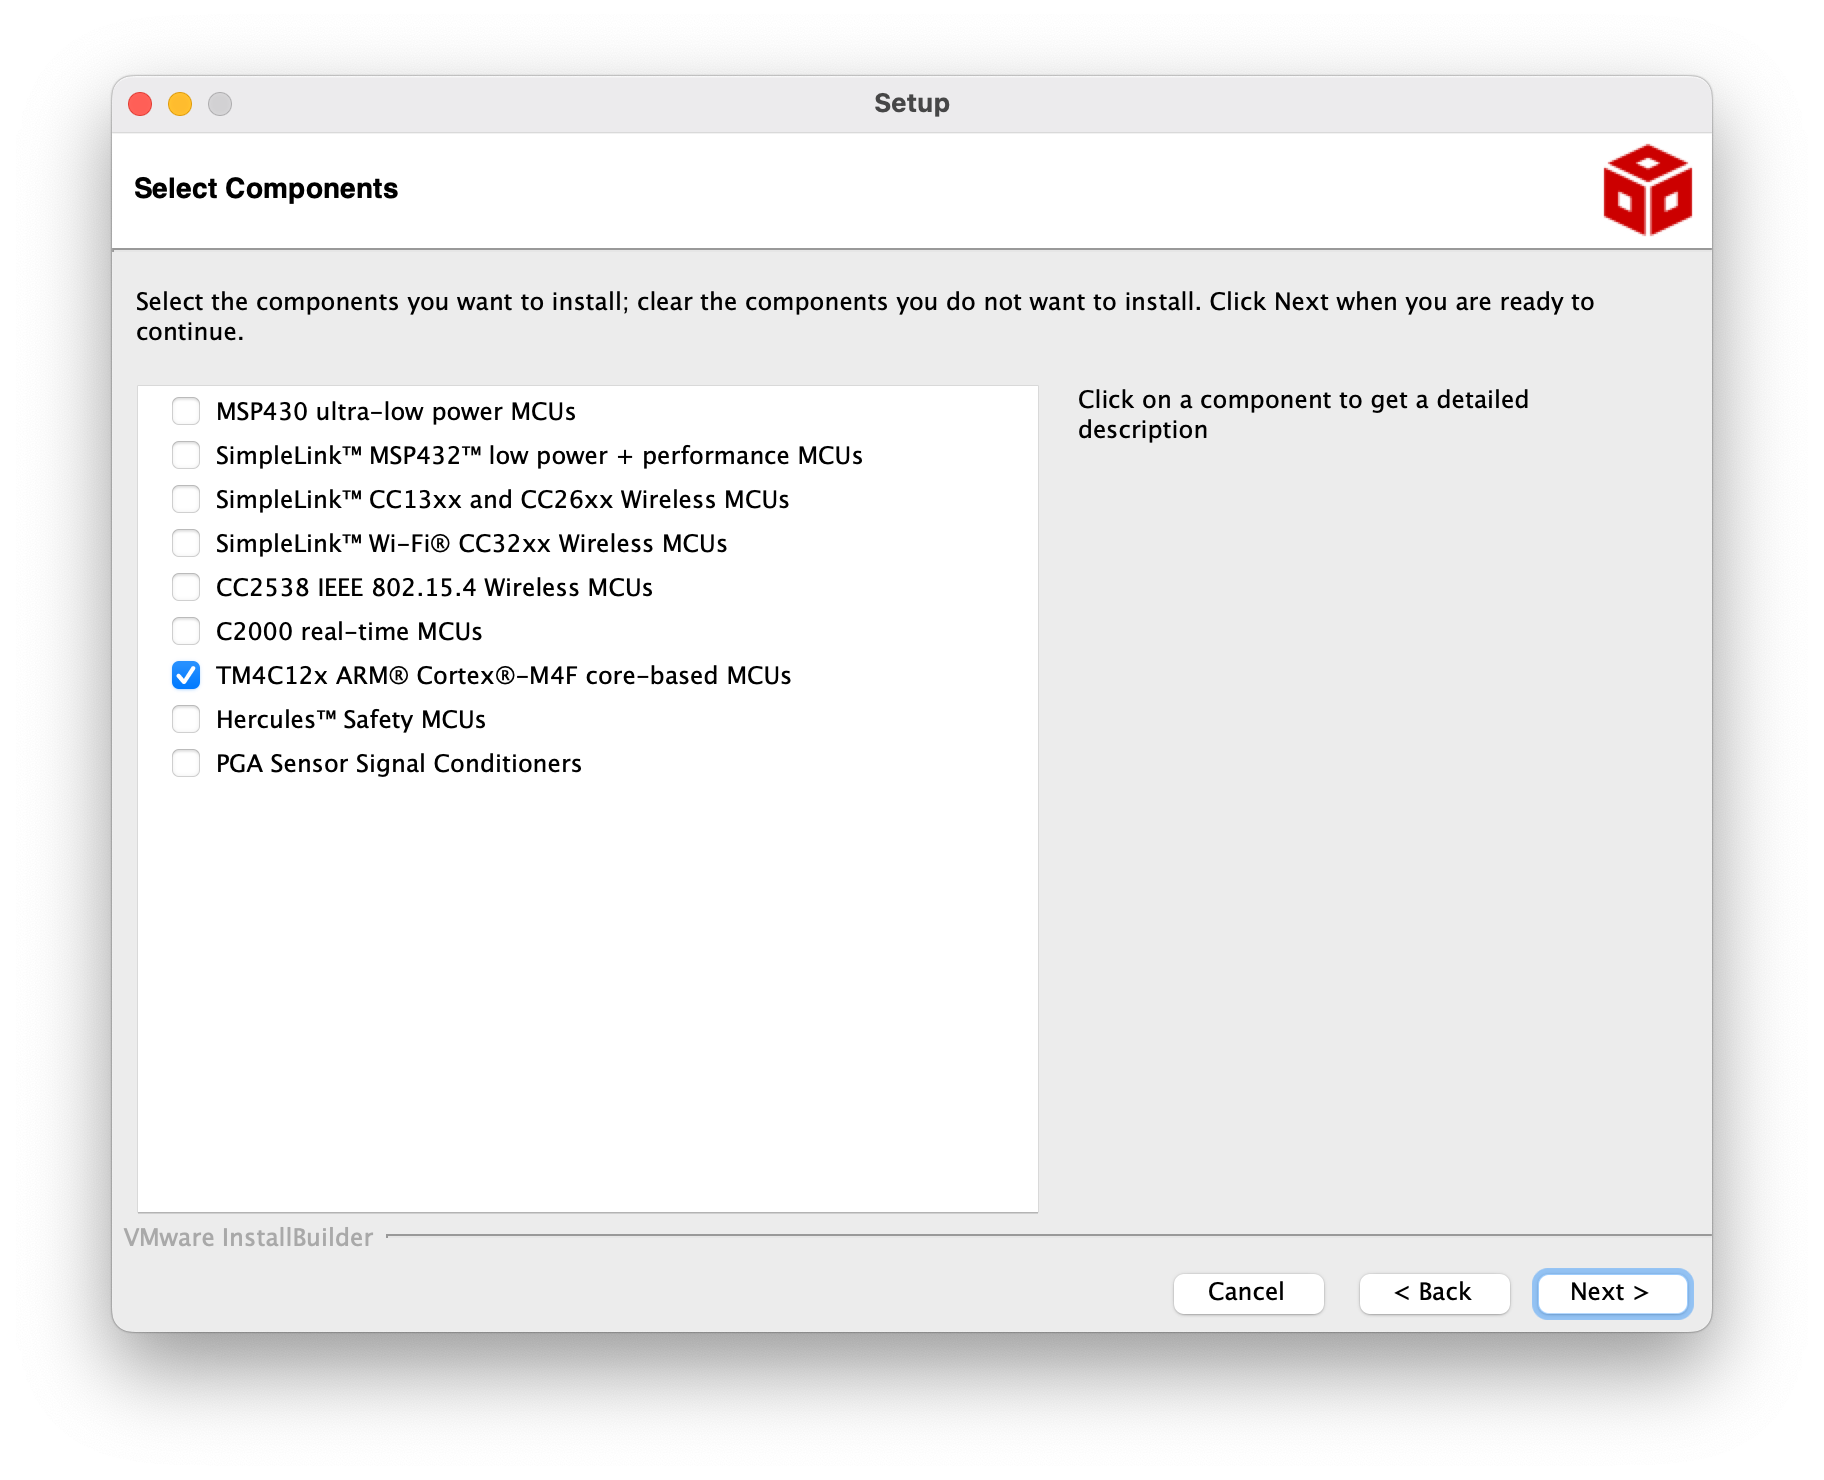Click the Setup title bar
Viewport: 1824px width, 1480px height.
[x=911, y=102]
